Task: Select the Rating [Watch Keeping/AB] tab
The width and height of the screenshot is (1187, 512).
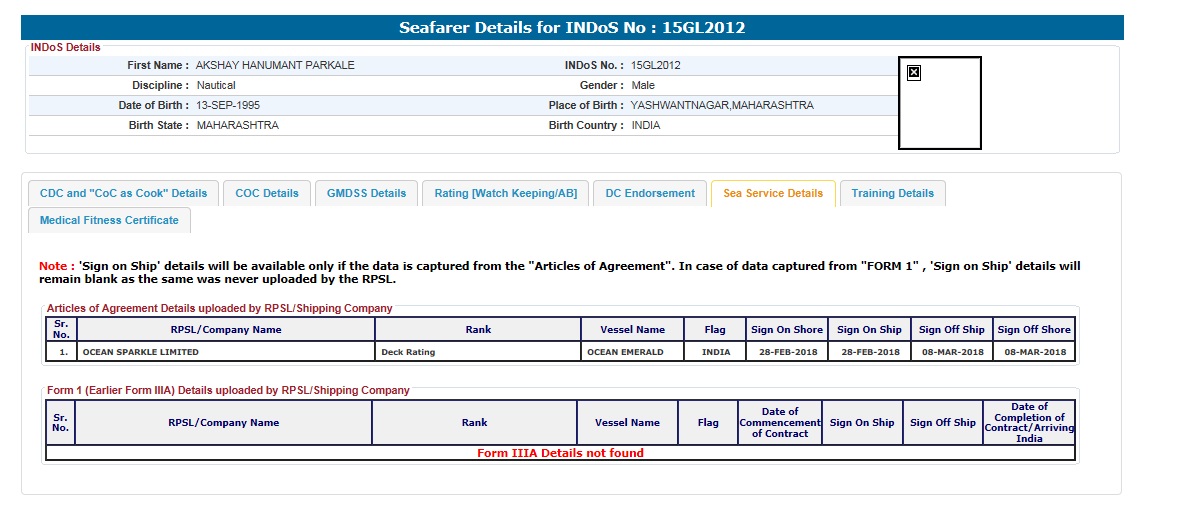Action: click(505, 194)
